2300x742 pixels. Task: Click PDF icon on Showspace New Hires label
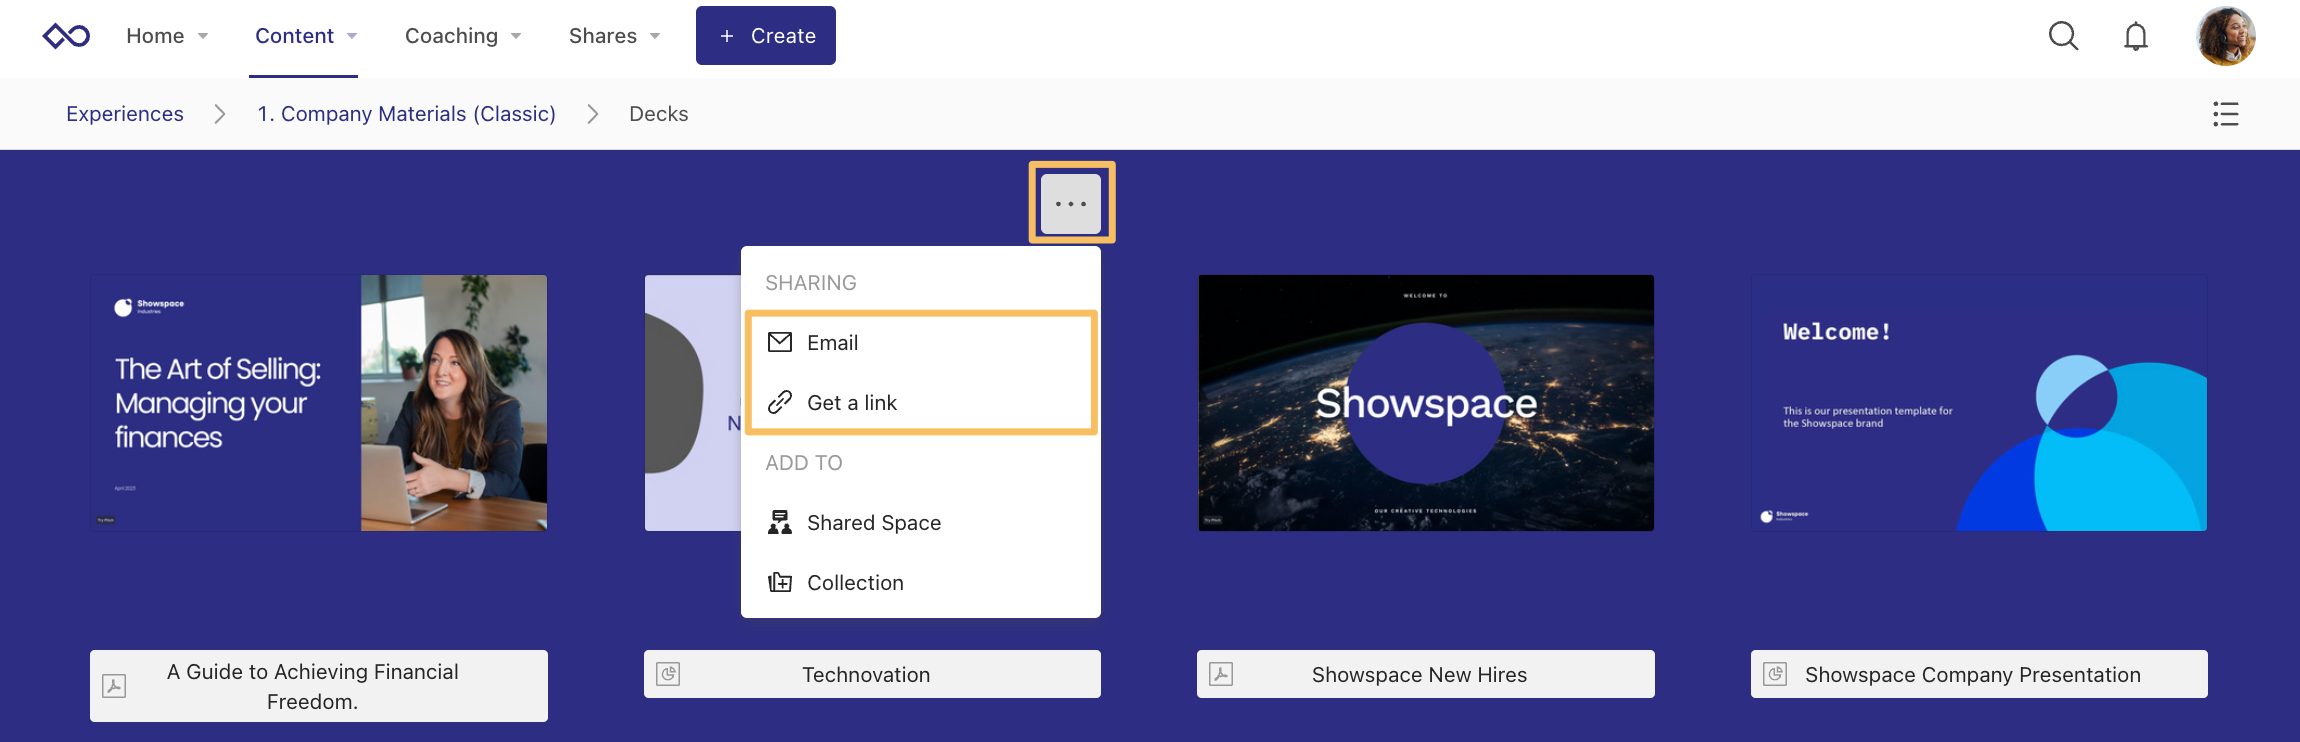1221,674
